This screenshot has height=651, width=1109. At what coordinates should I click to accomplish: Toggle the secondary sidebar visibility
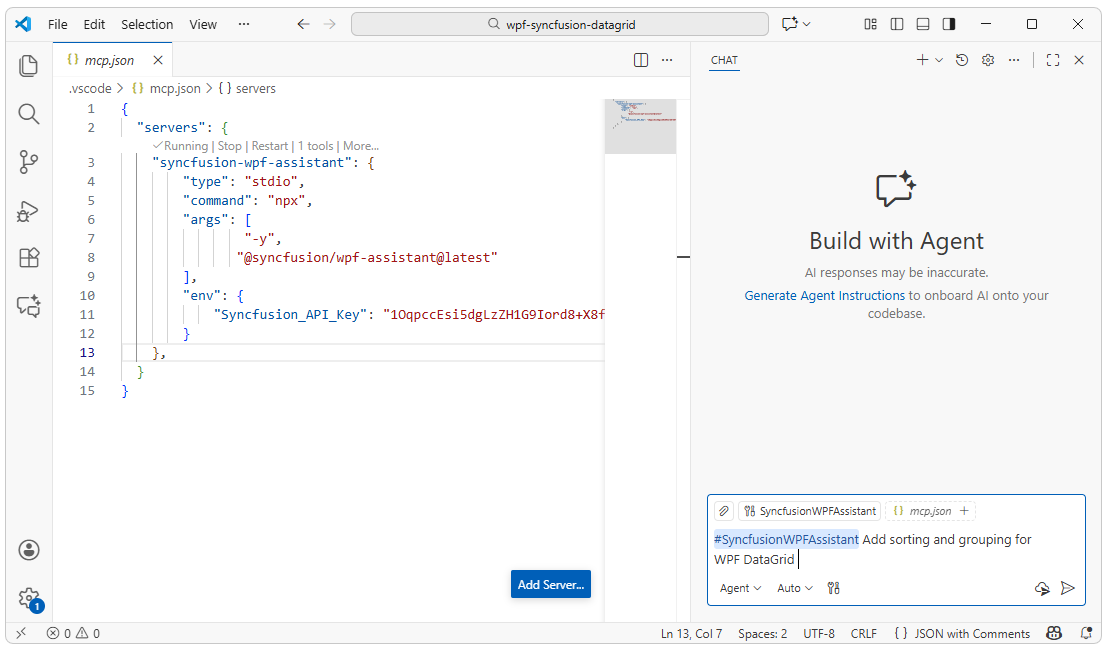pyautogui.click(x=948, y=24)
